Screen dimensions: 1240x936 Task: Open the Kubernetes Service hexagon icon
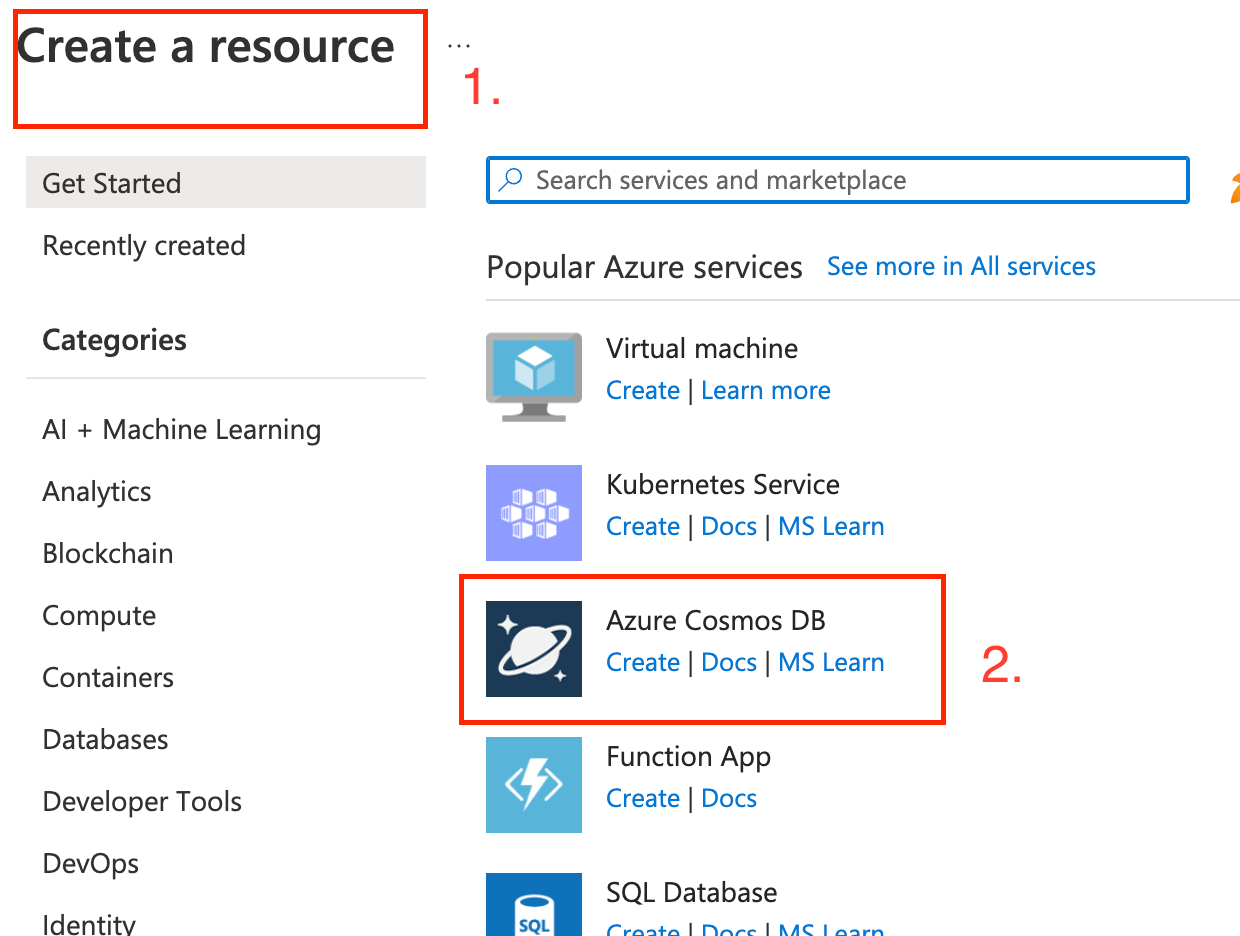tap(534, 513)
